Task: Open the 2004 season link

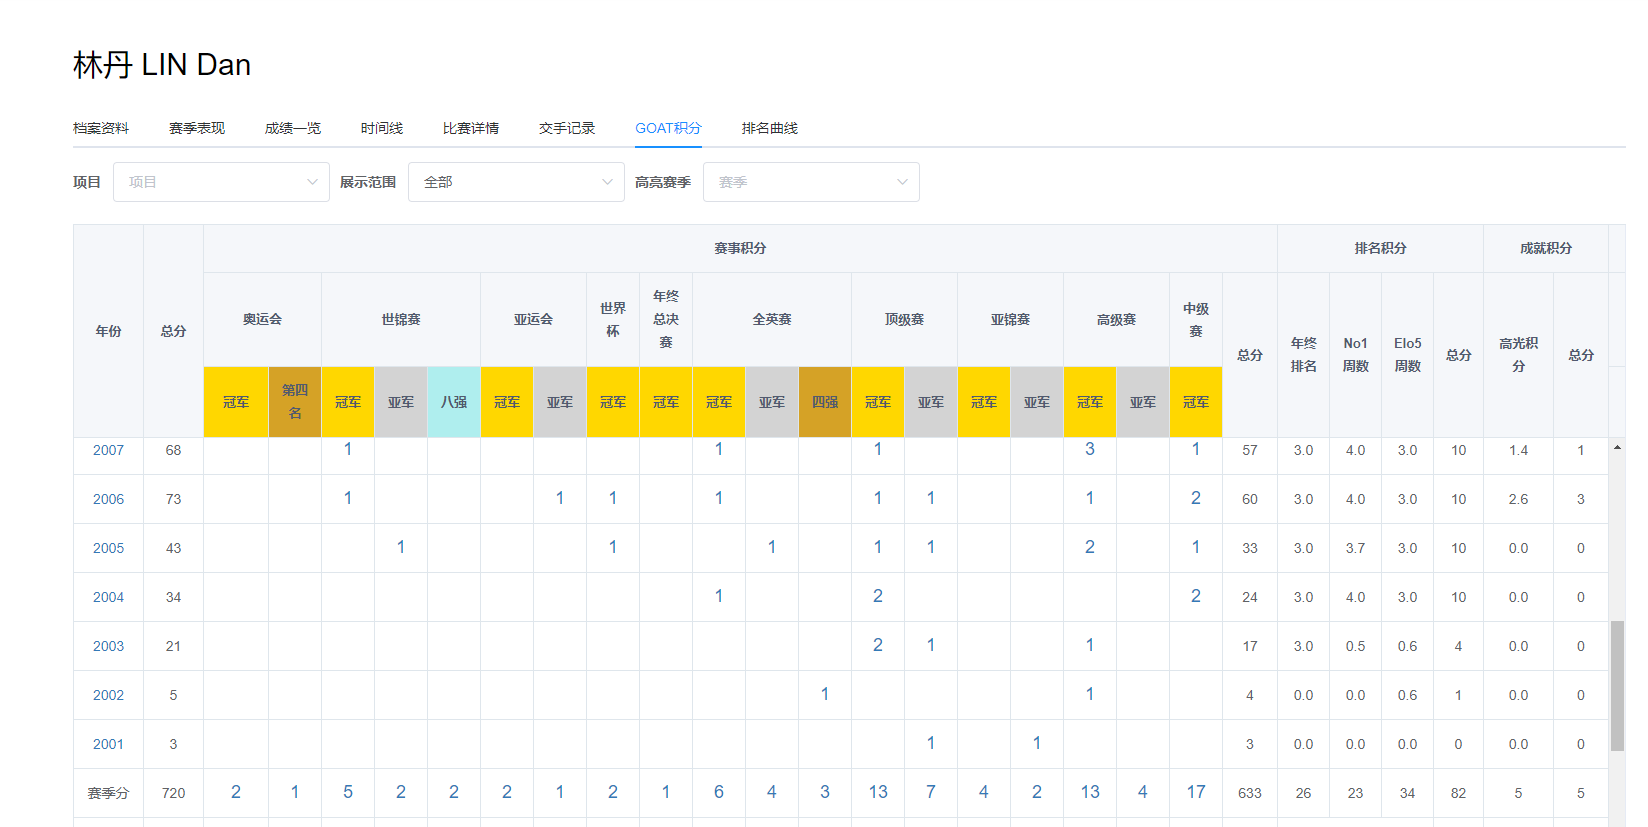Action: coord(108,597)
